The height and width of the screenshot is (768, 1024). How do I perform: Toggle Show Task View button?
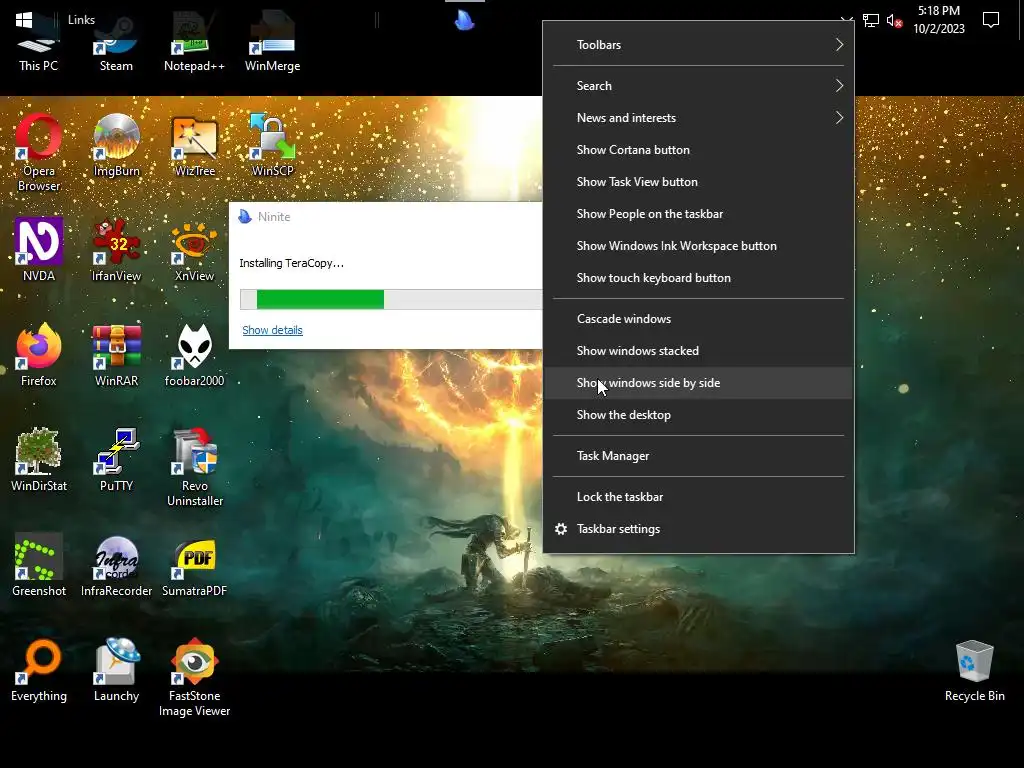tap(698, 182)
